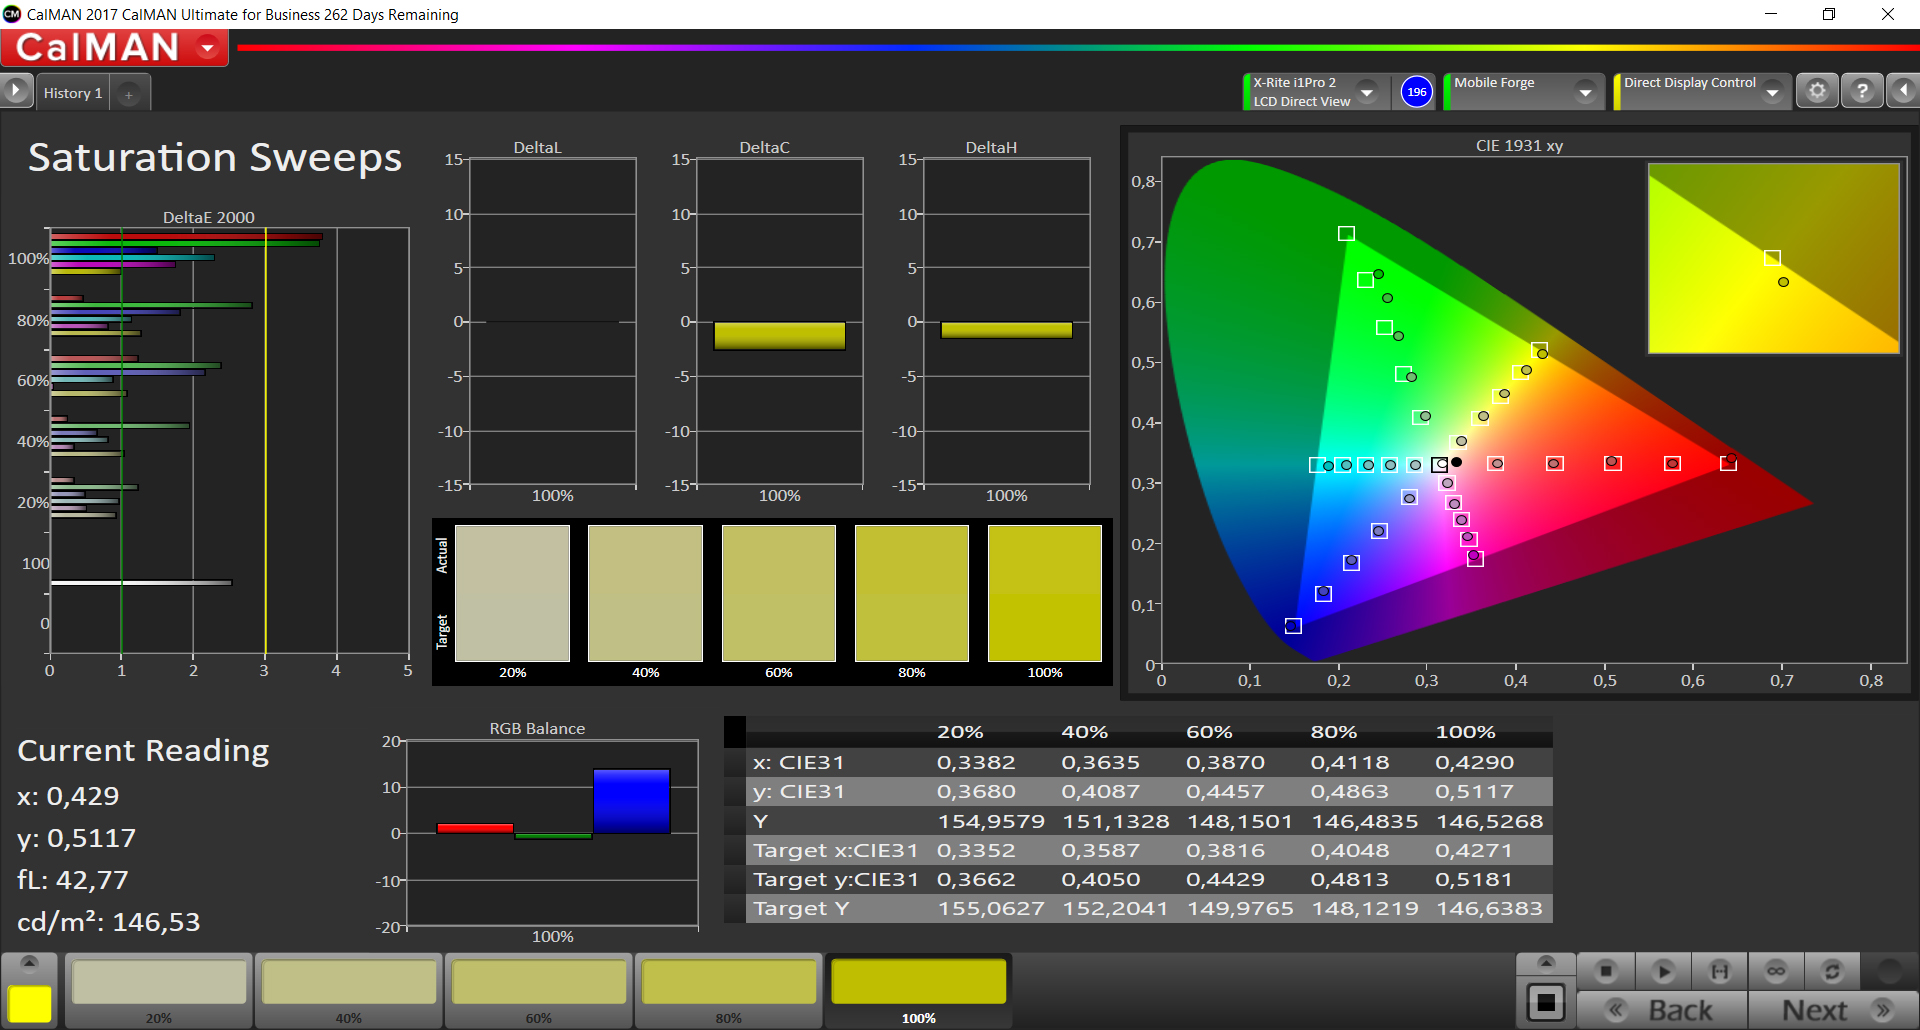Start continuous read with infinity icon
1920x1030 pixels.
coord(1776,971)
